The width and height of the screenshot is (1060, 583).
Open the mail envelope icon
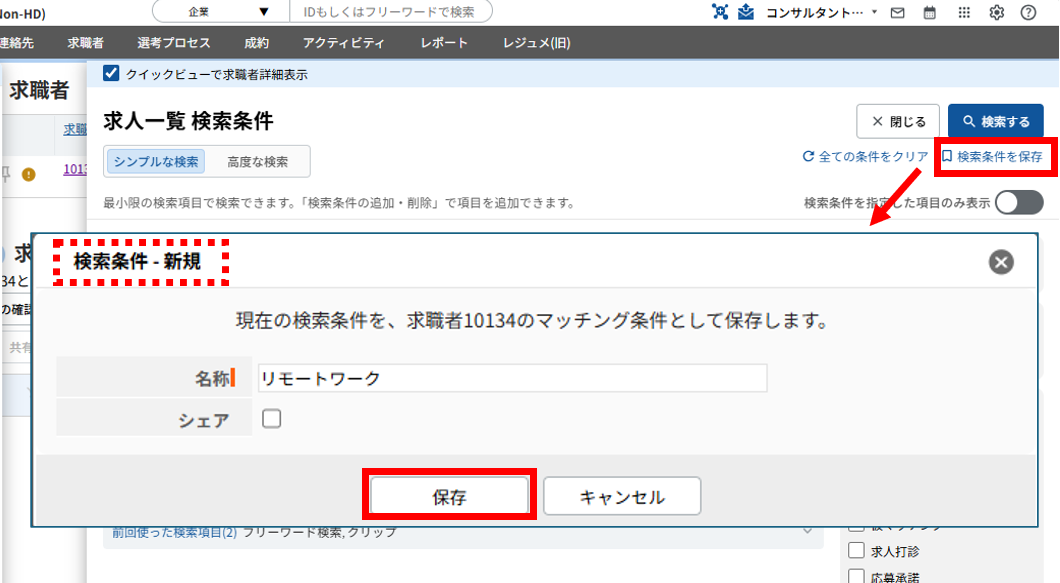point(897,13)
